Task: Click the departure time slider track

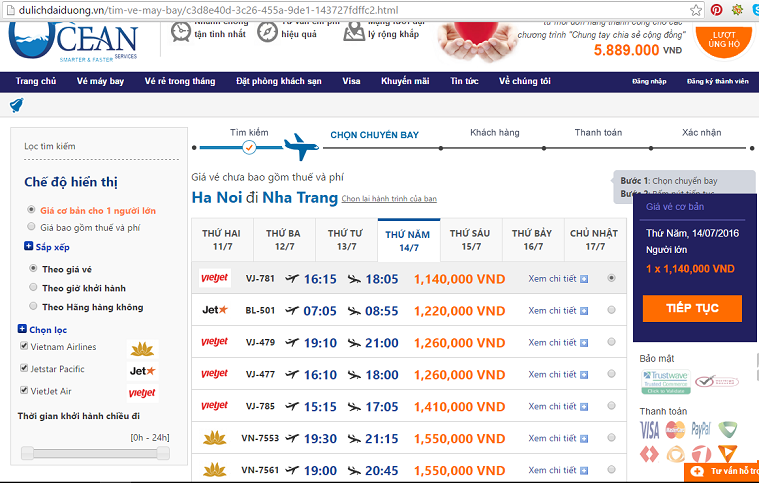Action: pos(95,453)
